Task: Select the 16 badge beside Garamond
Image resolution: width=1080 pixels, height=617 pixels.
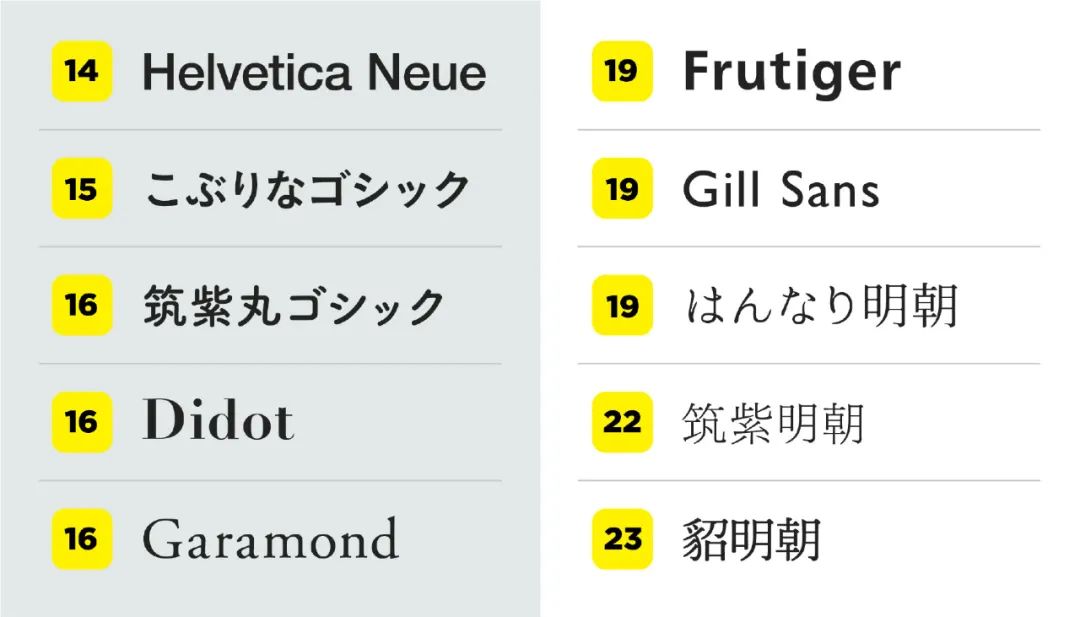Action: click(82, 539)
